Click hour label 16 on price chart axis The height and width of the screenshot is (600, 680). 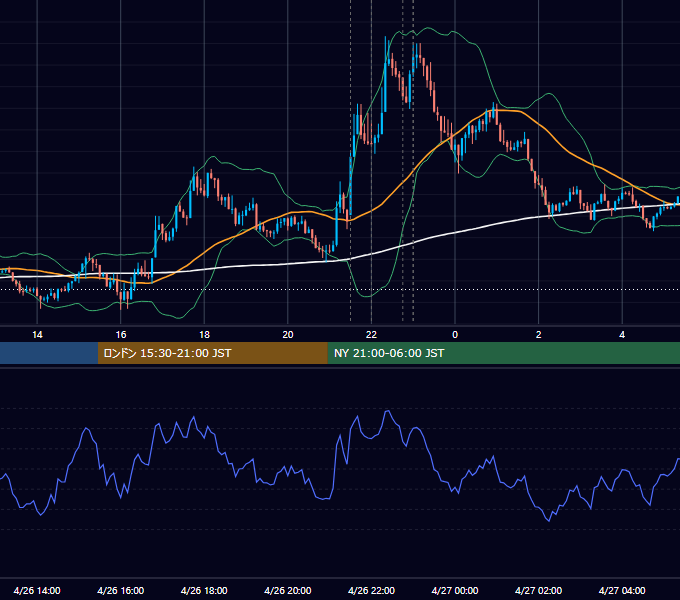[121, 335]
